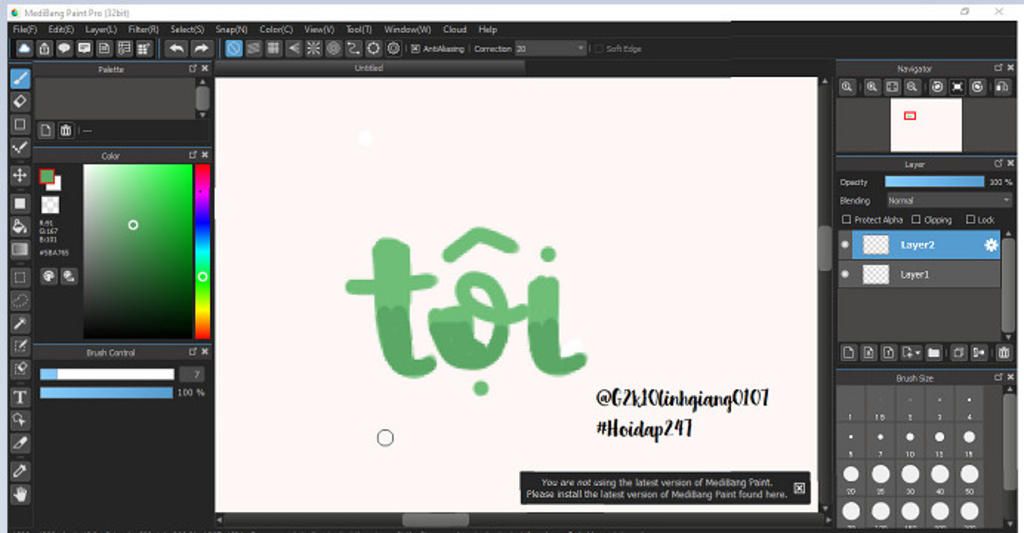Click the Navigator zoom-out icon
This screenshot has height=533, width=1024.
pos(912,87)
